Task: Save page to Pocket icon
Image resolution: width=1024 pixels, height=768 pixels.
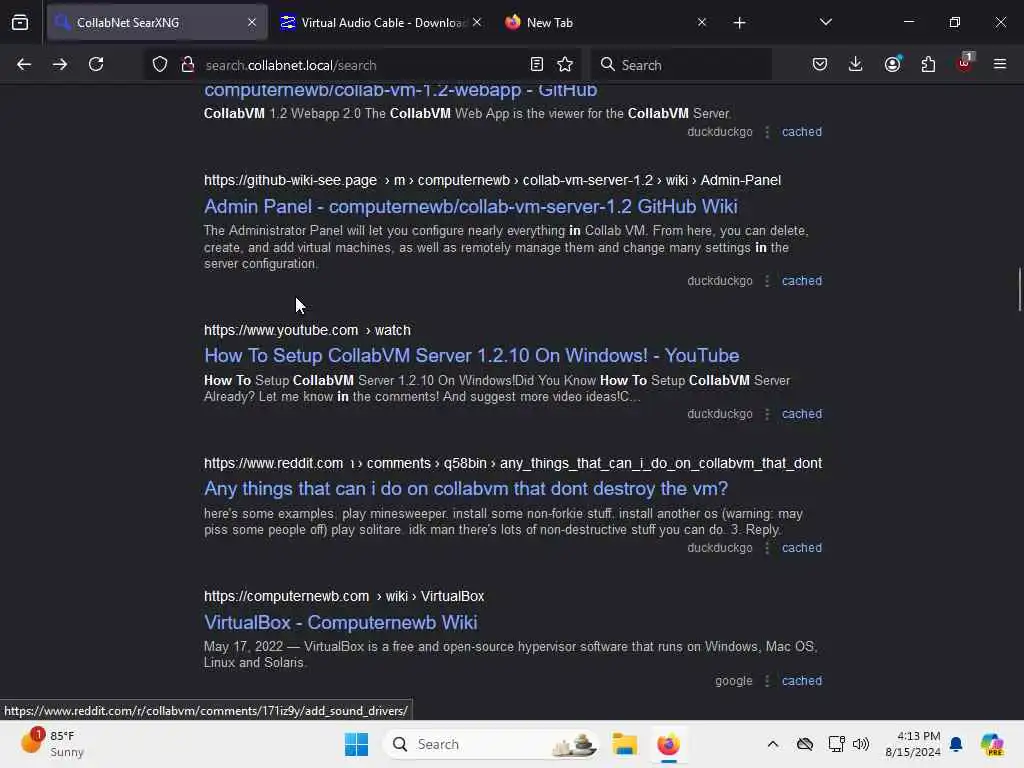Action: pyautogui.click(x=820, y=64)
